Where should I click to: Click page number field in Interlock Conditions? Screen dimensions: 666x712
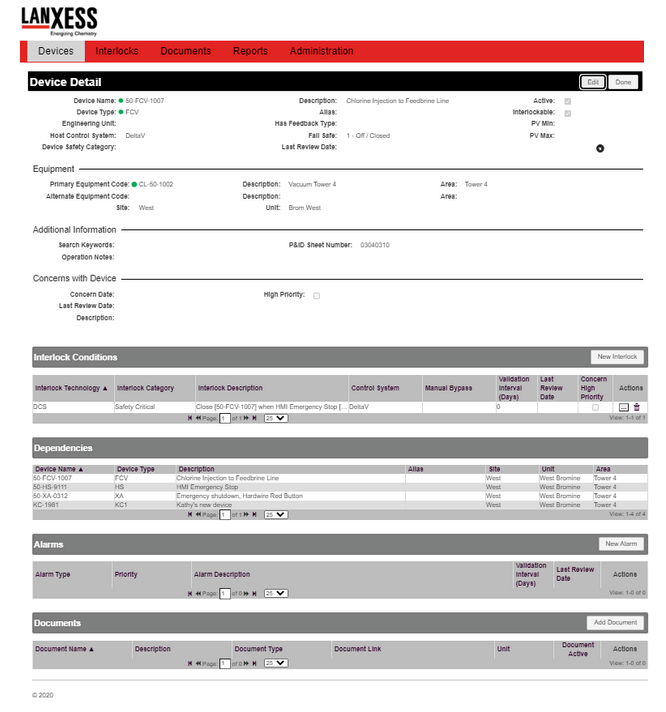click(x=225, y=418)
